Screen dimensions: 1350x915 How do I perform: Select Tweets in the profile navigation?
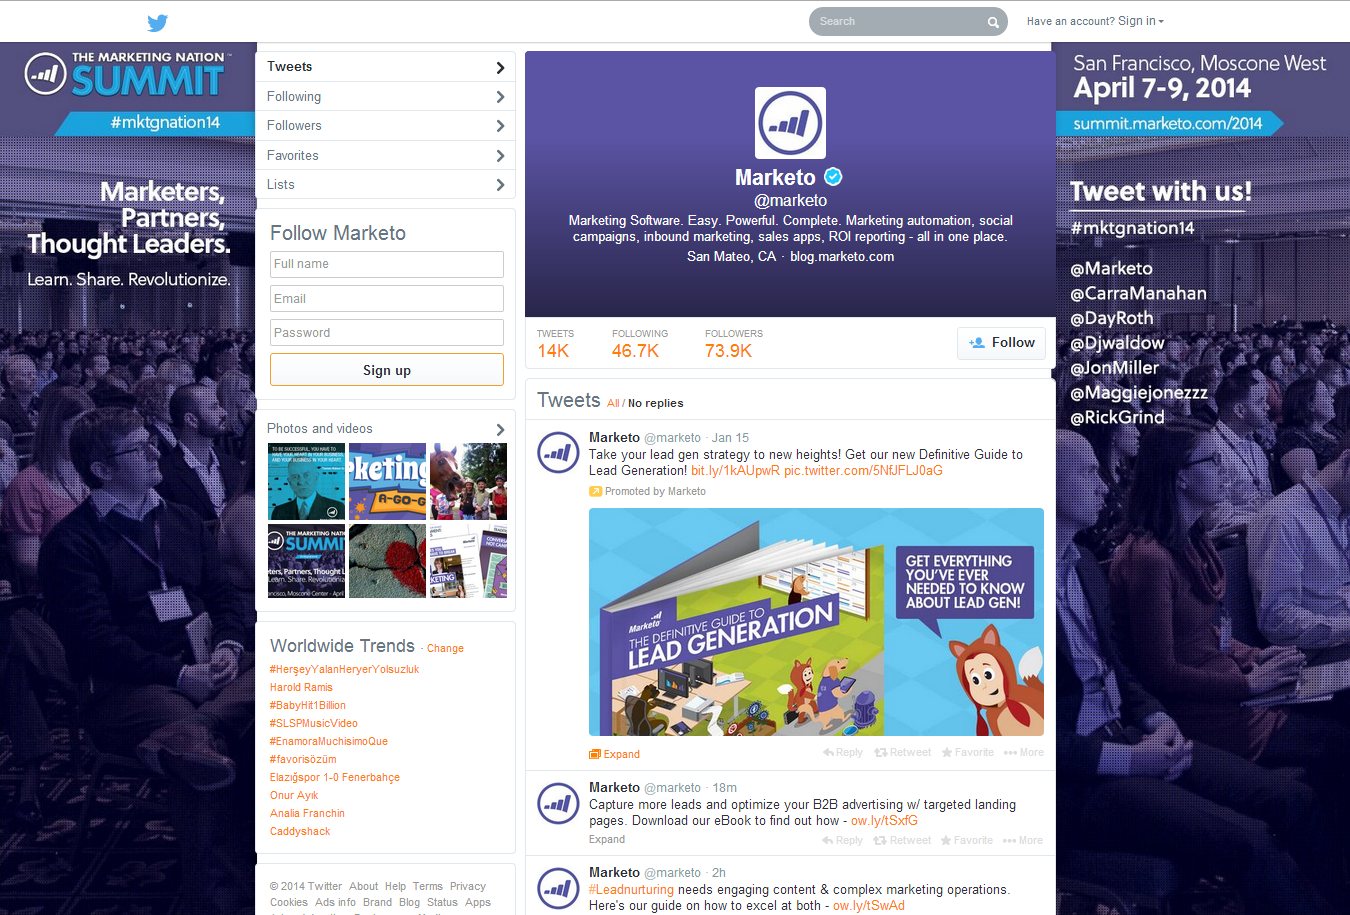pyautogui.click(x=386, y=67)
